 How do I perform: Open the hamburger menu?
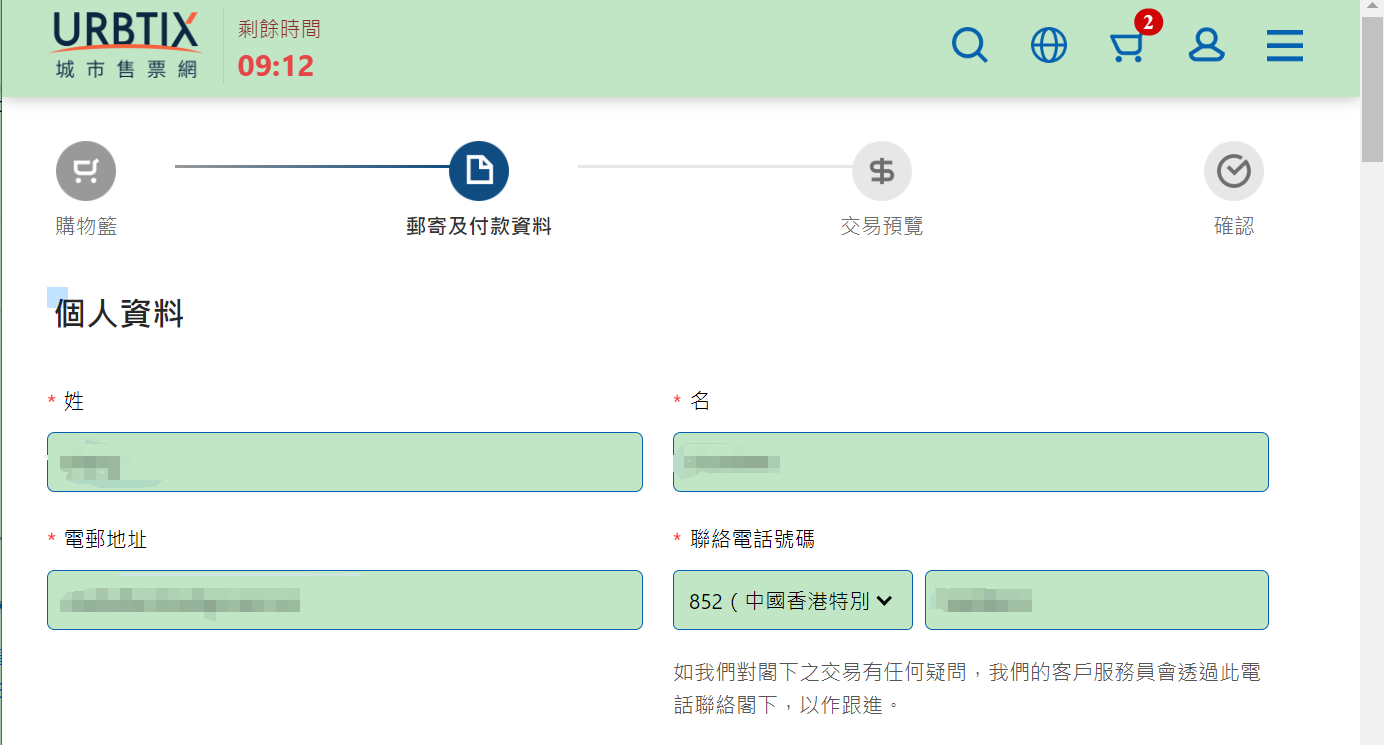click(1284, 45)
